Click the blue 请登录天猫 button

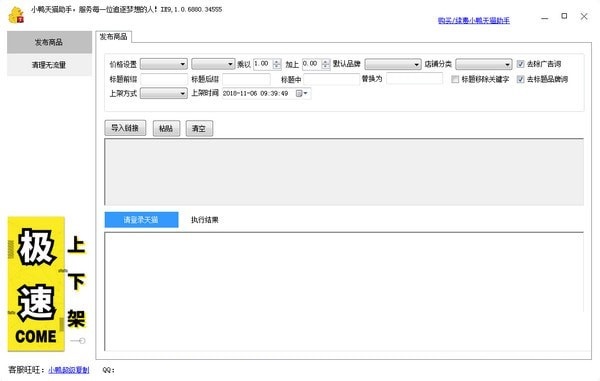click(x=141, y=220)
